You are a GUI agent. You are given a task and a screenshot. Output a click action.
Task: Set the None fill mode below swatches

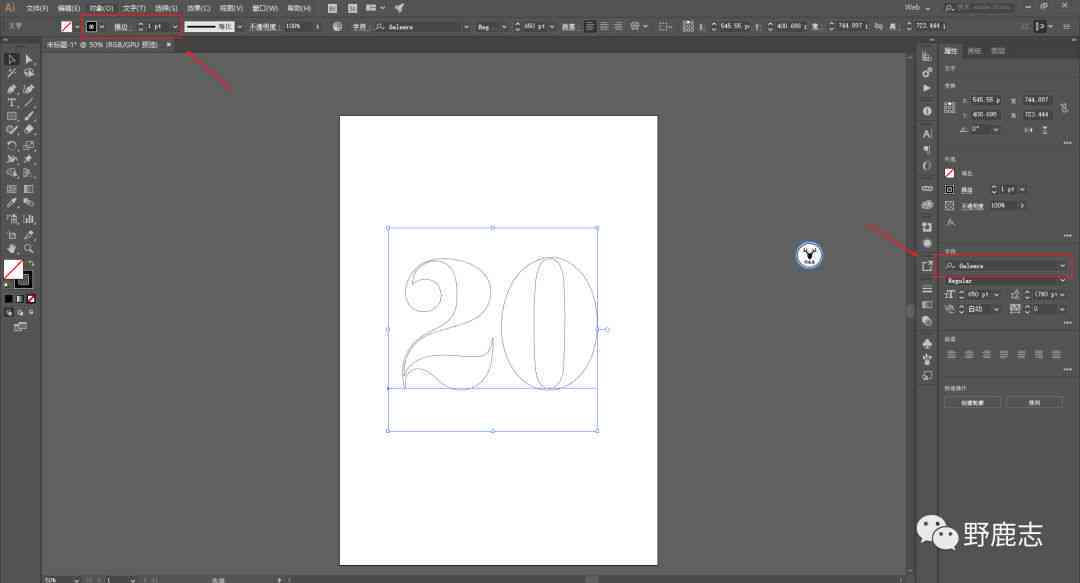click(x=31, y=299)
